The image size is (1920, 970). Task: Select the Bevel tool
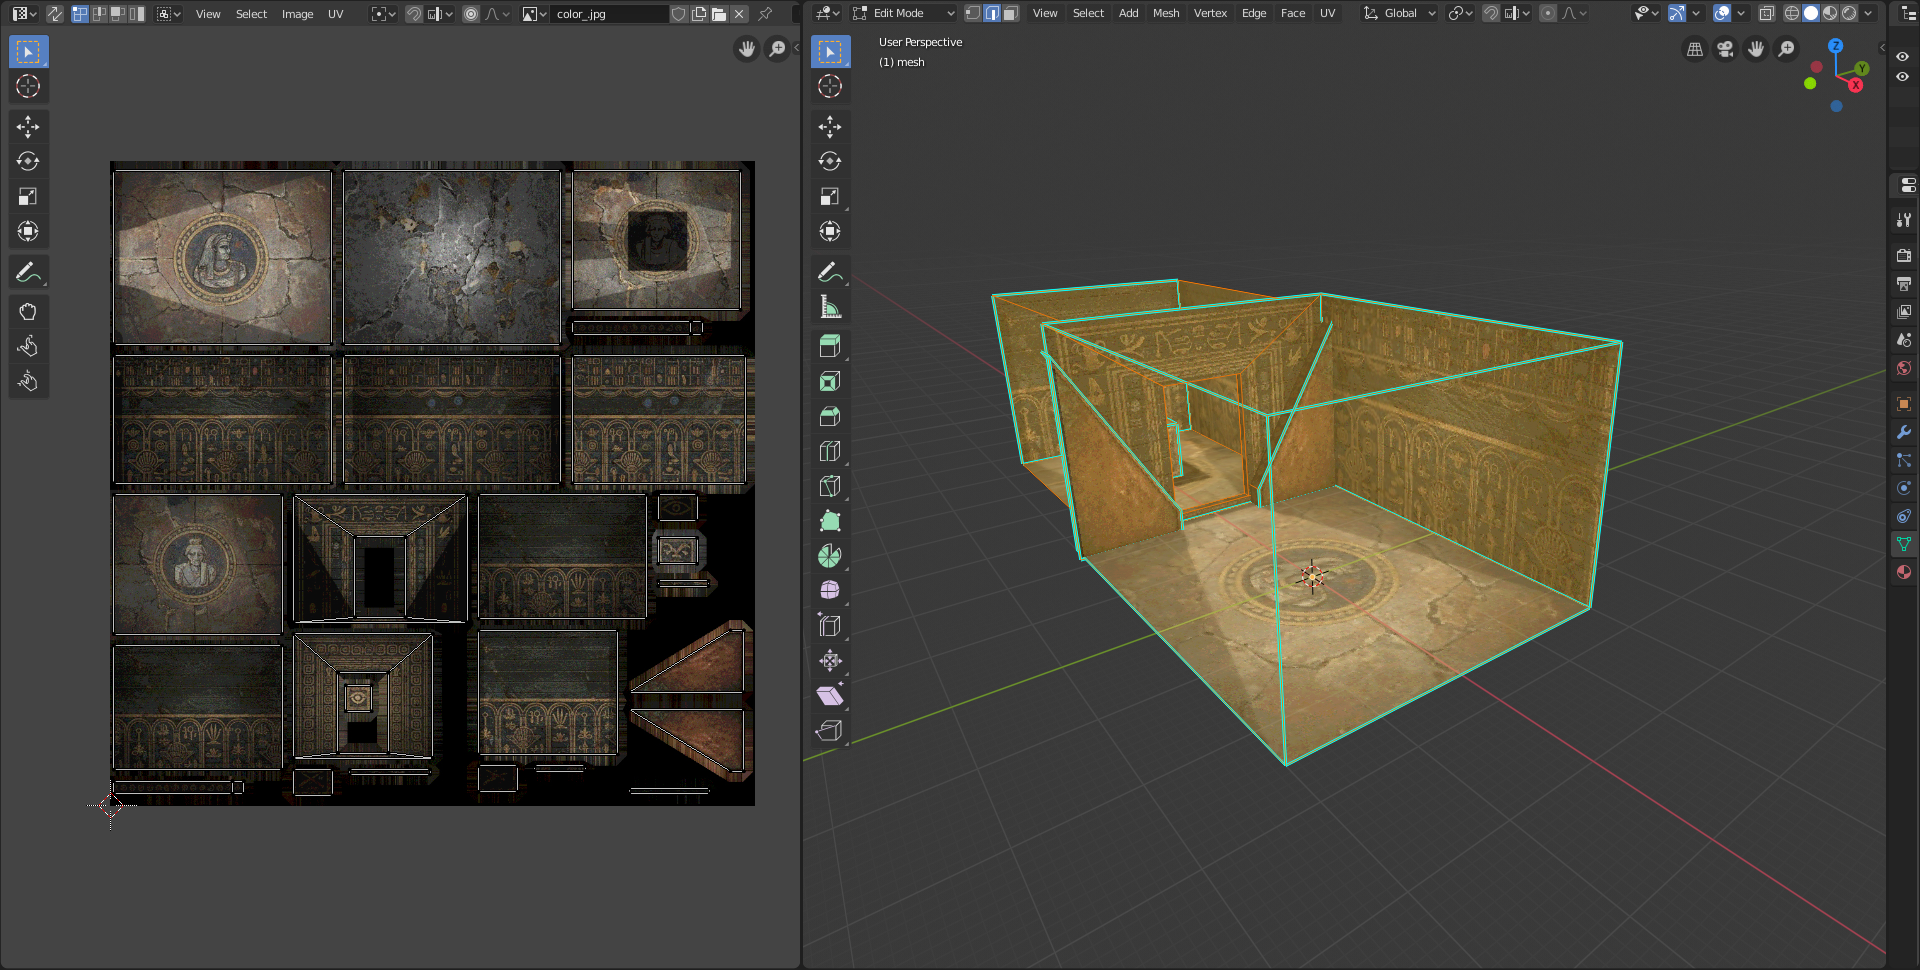click(x=829, y=416)
